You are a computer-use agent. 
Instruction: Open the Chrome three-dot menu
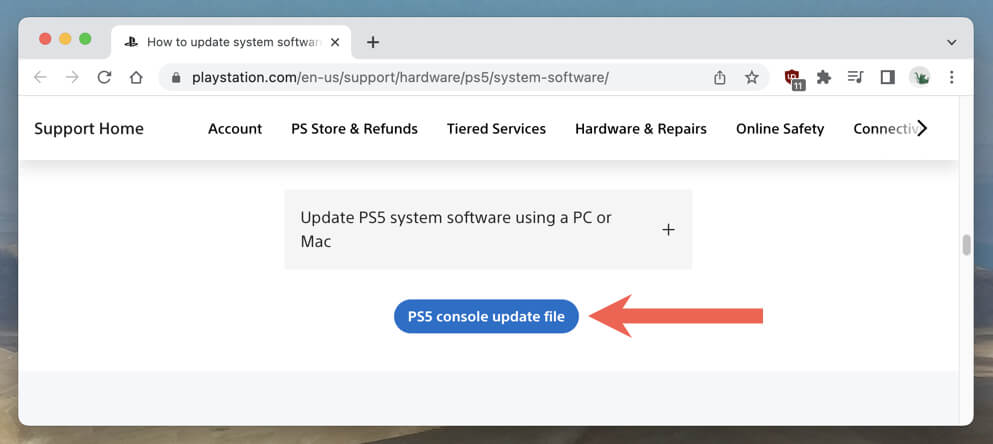tap(951, 77)
